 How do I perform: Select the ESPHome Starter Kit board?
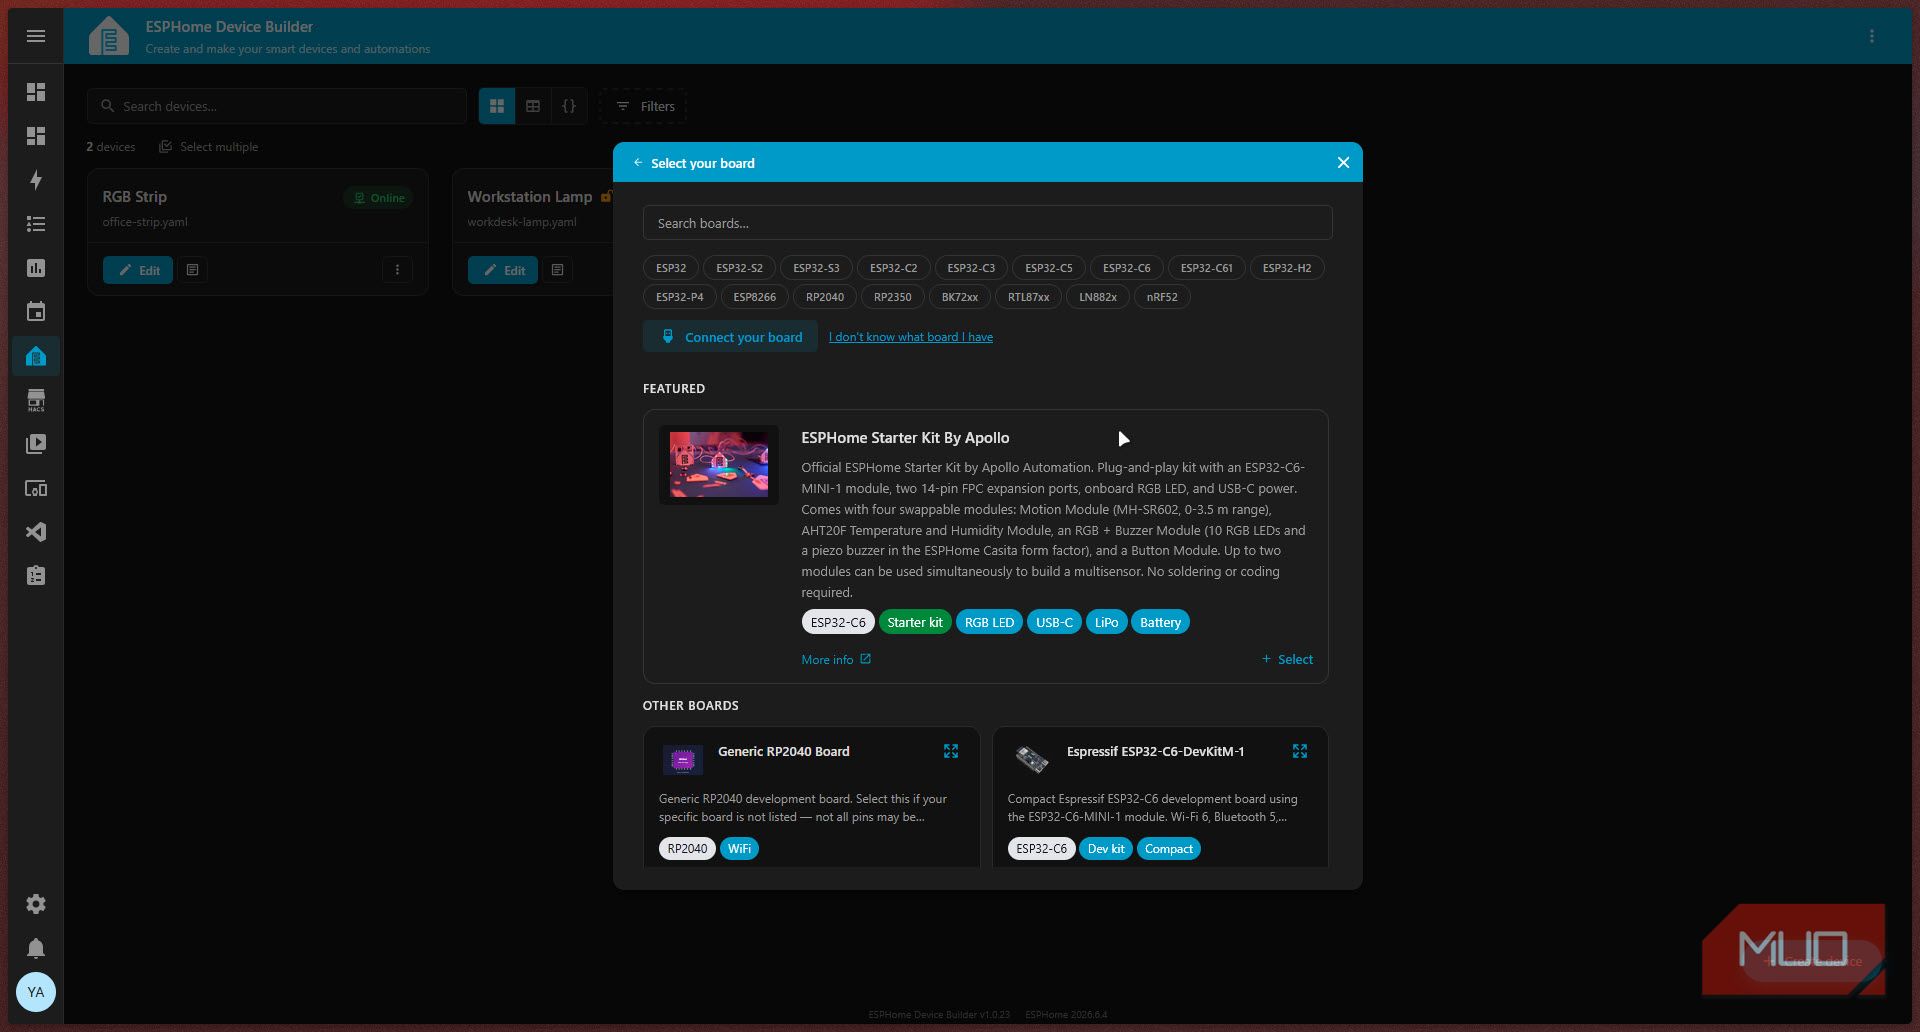[x=1287, y=660]
